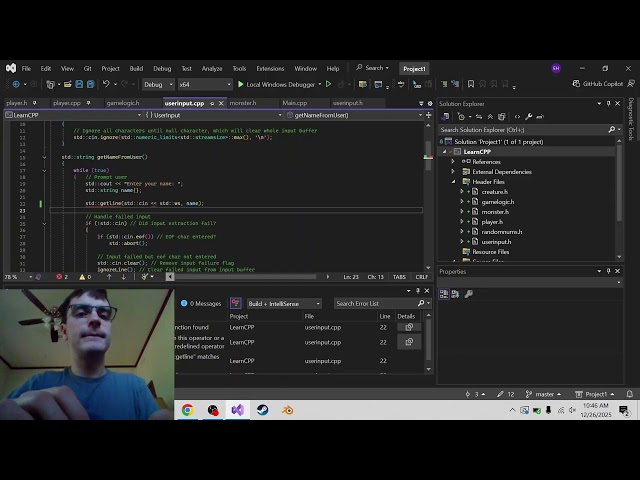Screen dimensions: 640x480
Task: Switch to the monster.h tab
Action: (x=243, y=103)
